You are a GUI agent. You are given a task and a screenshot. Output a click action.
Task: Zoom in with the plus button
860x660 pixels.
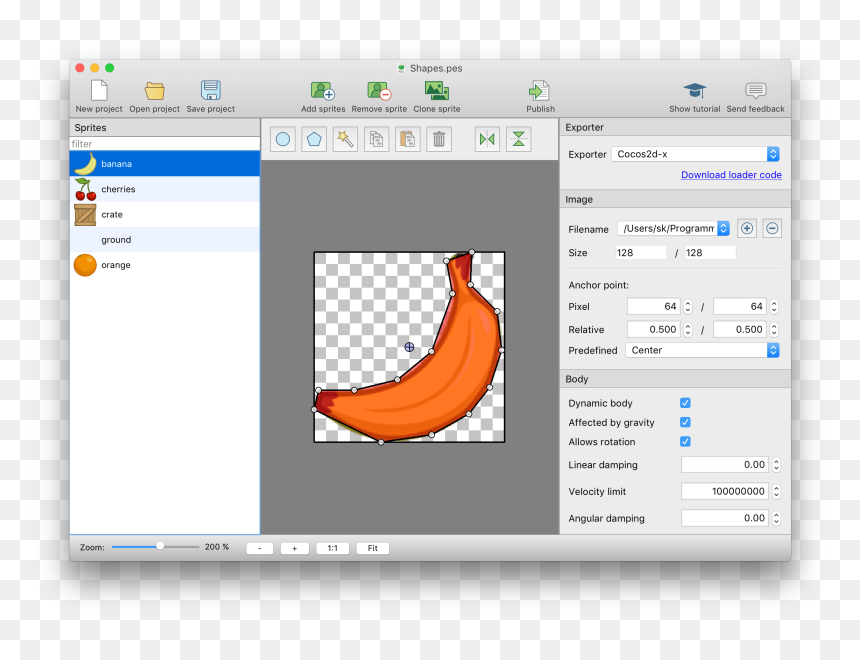tap(295, 548)
